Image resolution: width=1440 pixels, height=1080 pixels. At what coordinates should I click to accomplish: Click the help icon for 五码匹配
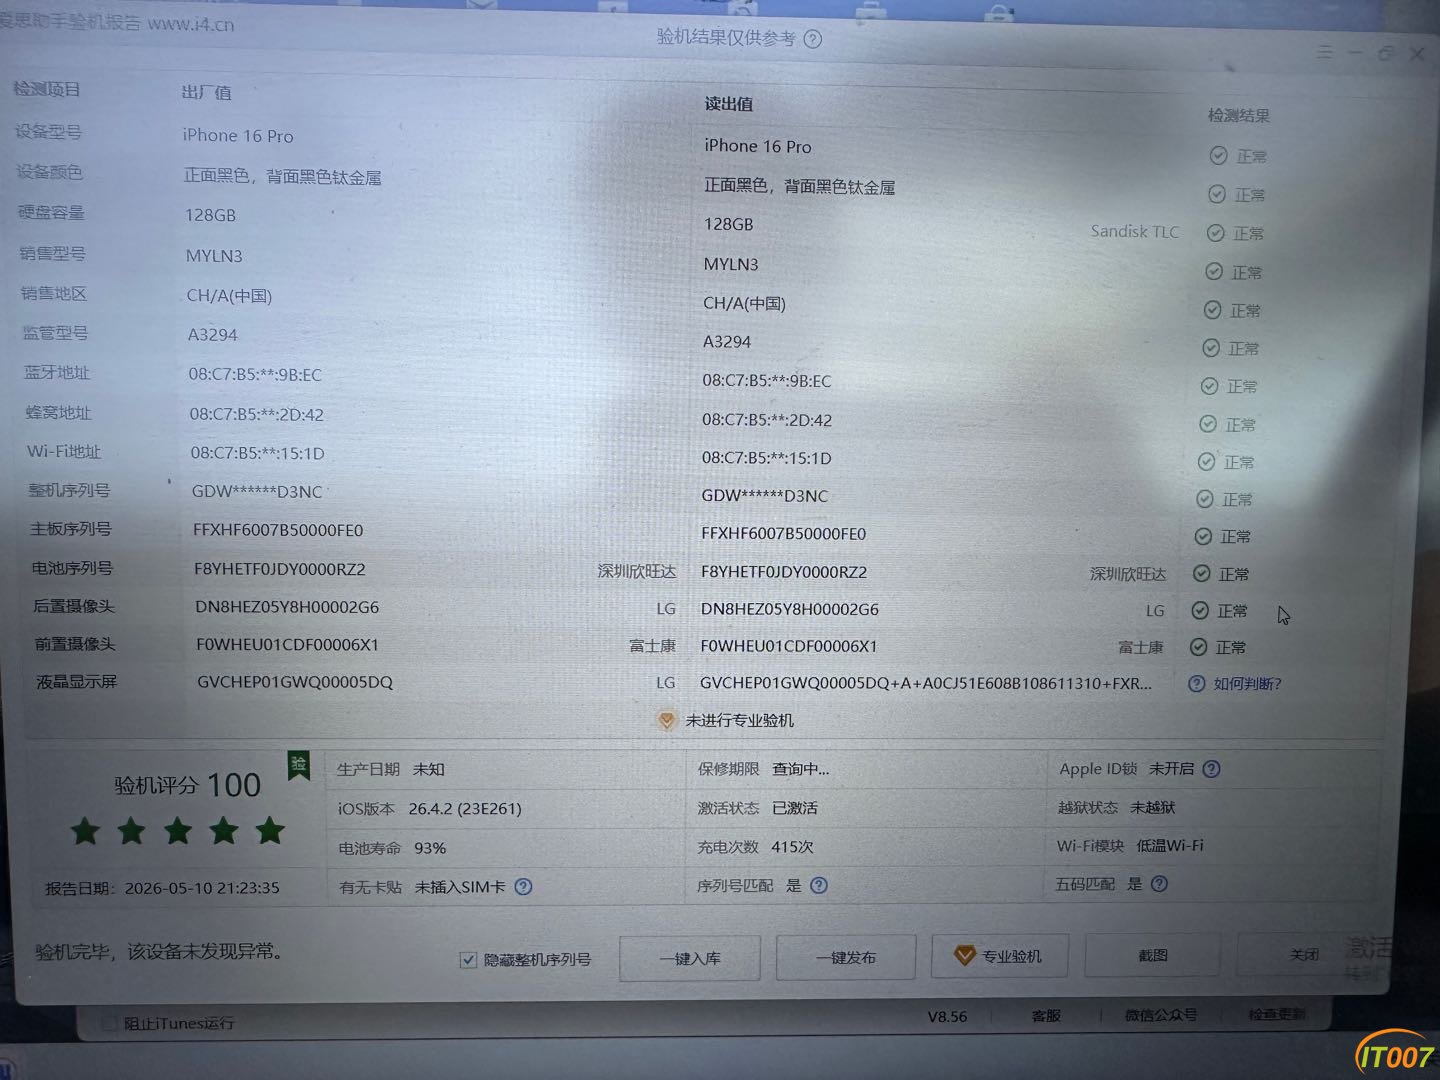[1159, 884]
